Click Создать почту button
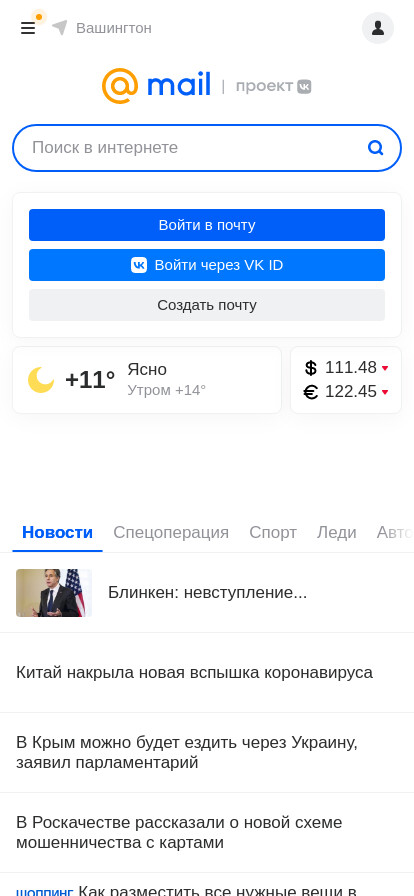 pos(207,305)
